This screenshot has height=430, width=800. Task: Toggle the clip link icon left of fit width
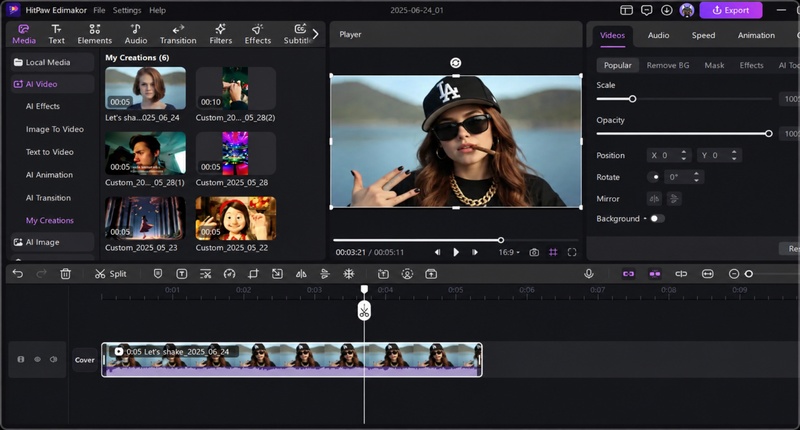681,274
